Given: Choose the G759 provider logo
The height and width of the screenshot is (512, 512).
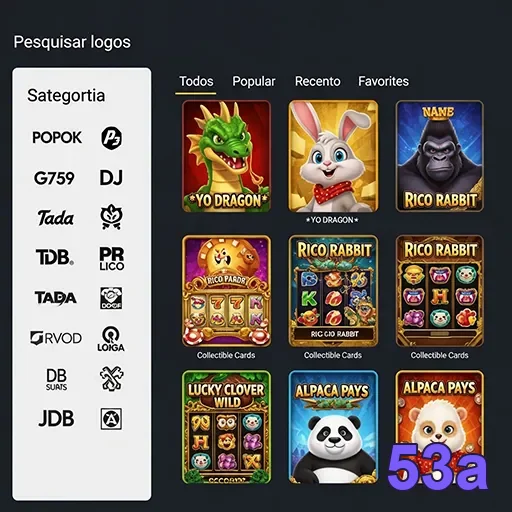Looking at the screenshot, I should (54, 178).
